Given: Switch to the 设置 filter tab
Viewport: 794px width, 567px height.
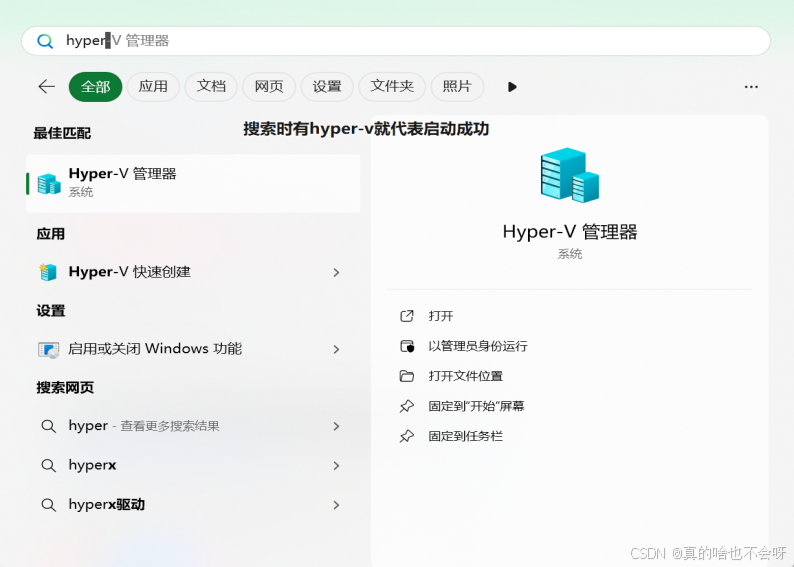Looking at the screenshot, I should point(327,87).
